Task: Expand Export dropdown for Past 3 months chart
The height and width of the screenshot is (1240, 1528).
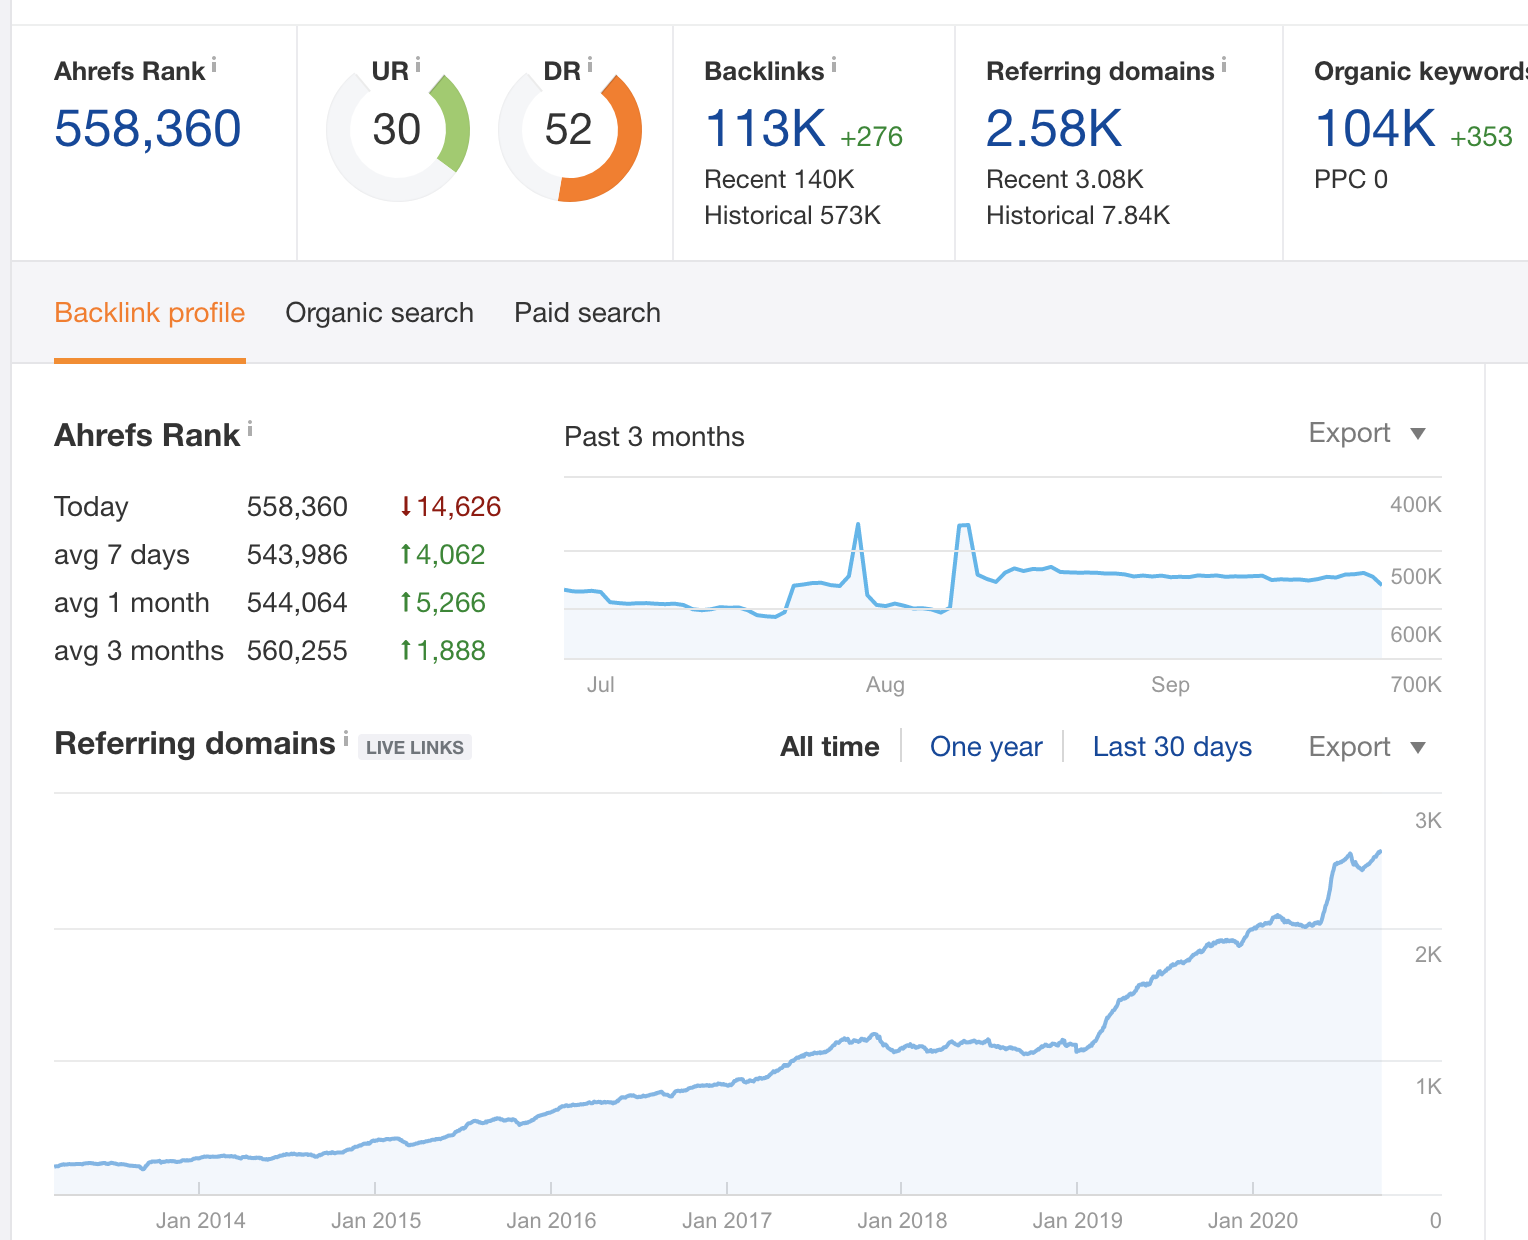Action: pos(1367,433)
